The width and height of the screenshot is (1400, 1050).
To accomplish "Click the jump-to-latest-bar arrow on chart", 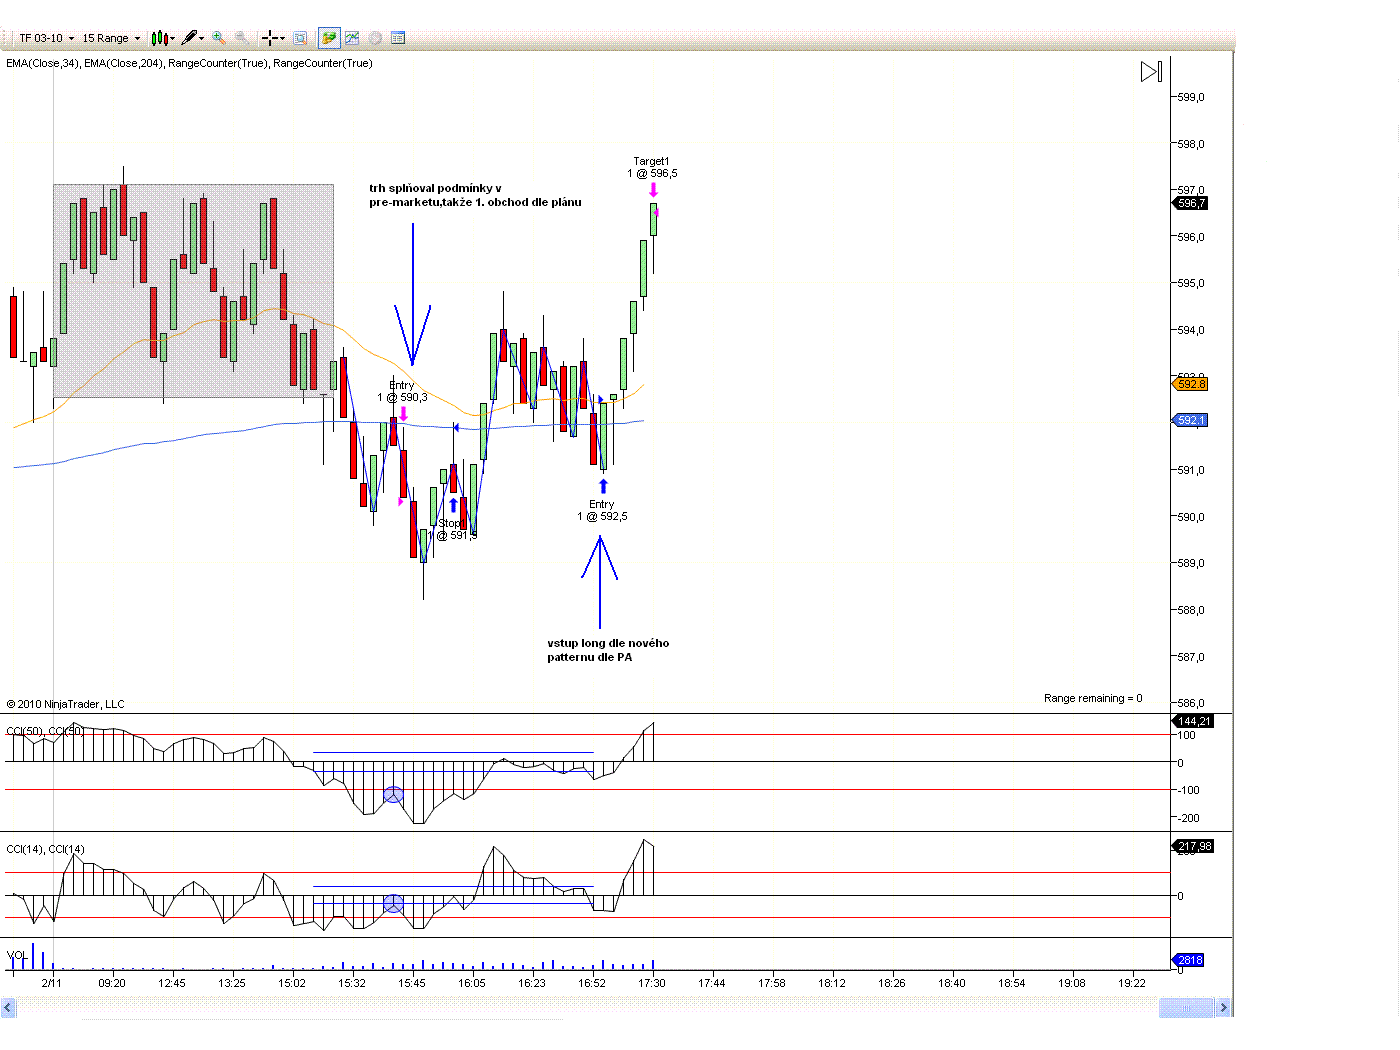I will tap(1151, 72).
